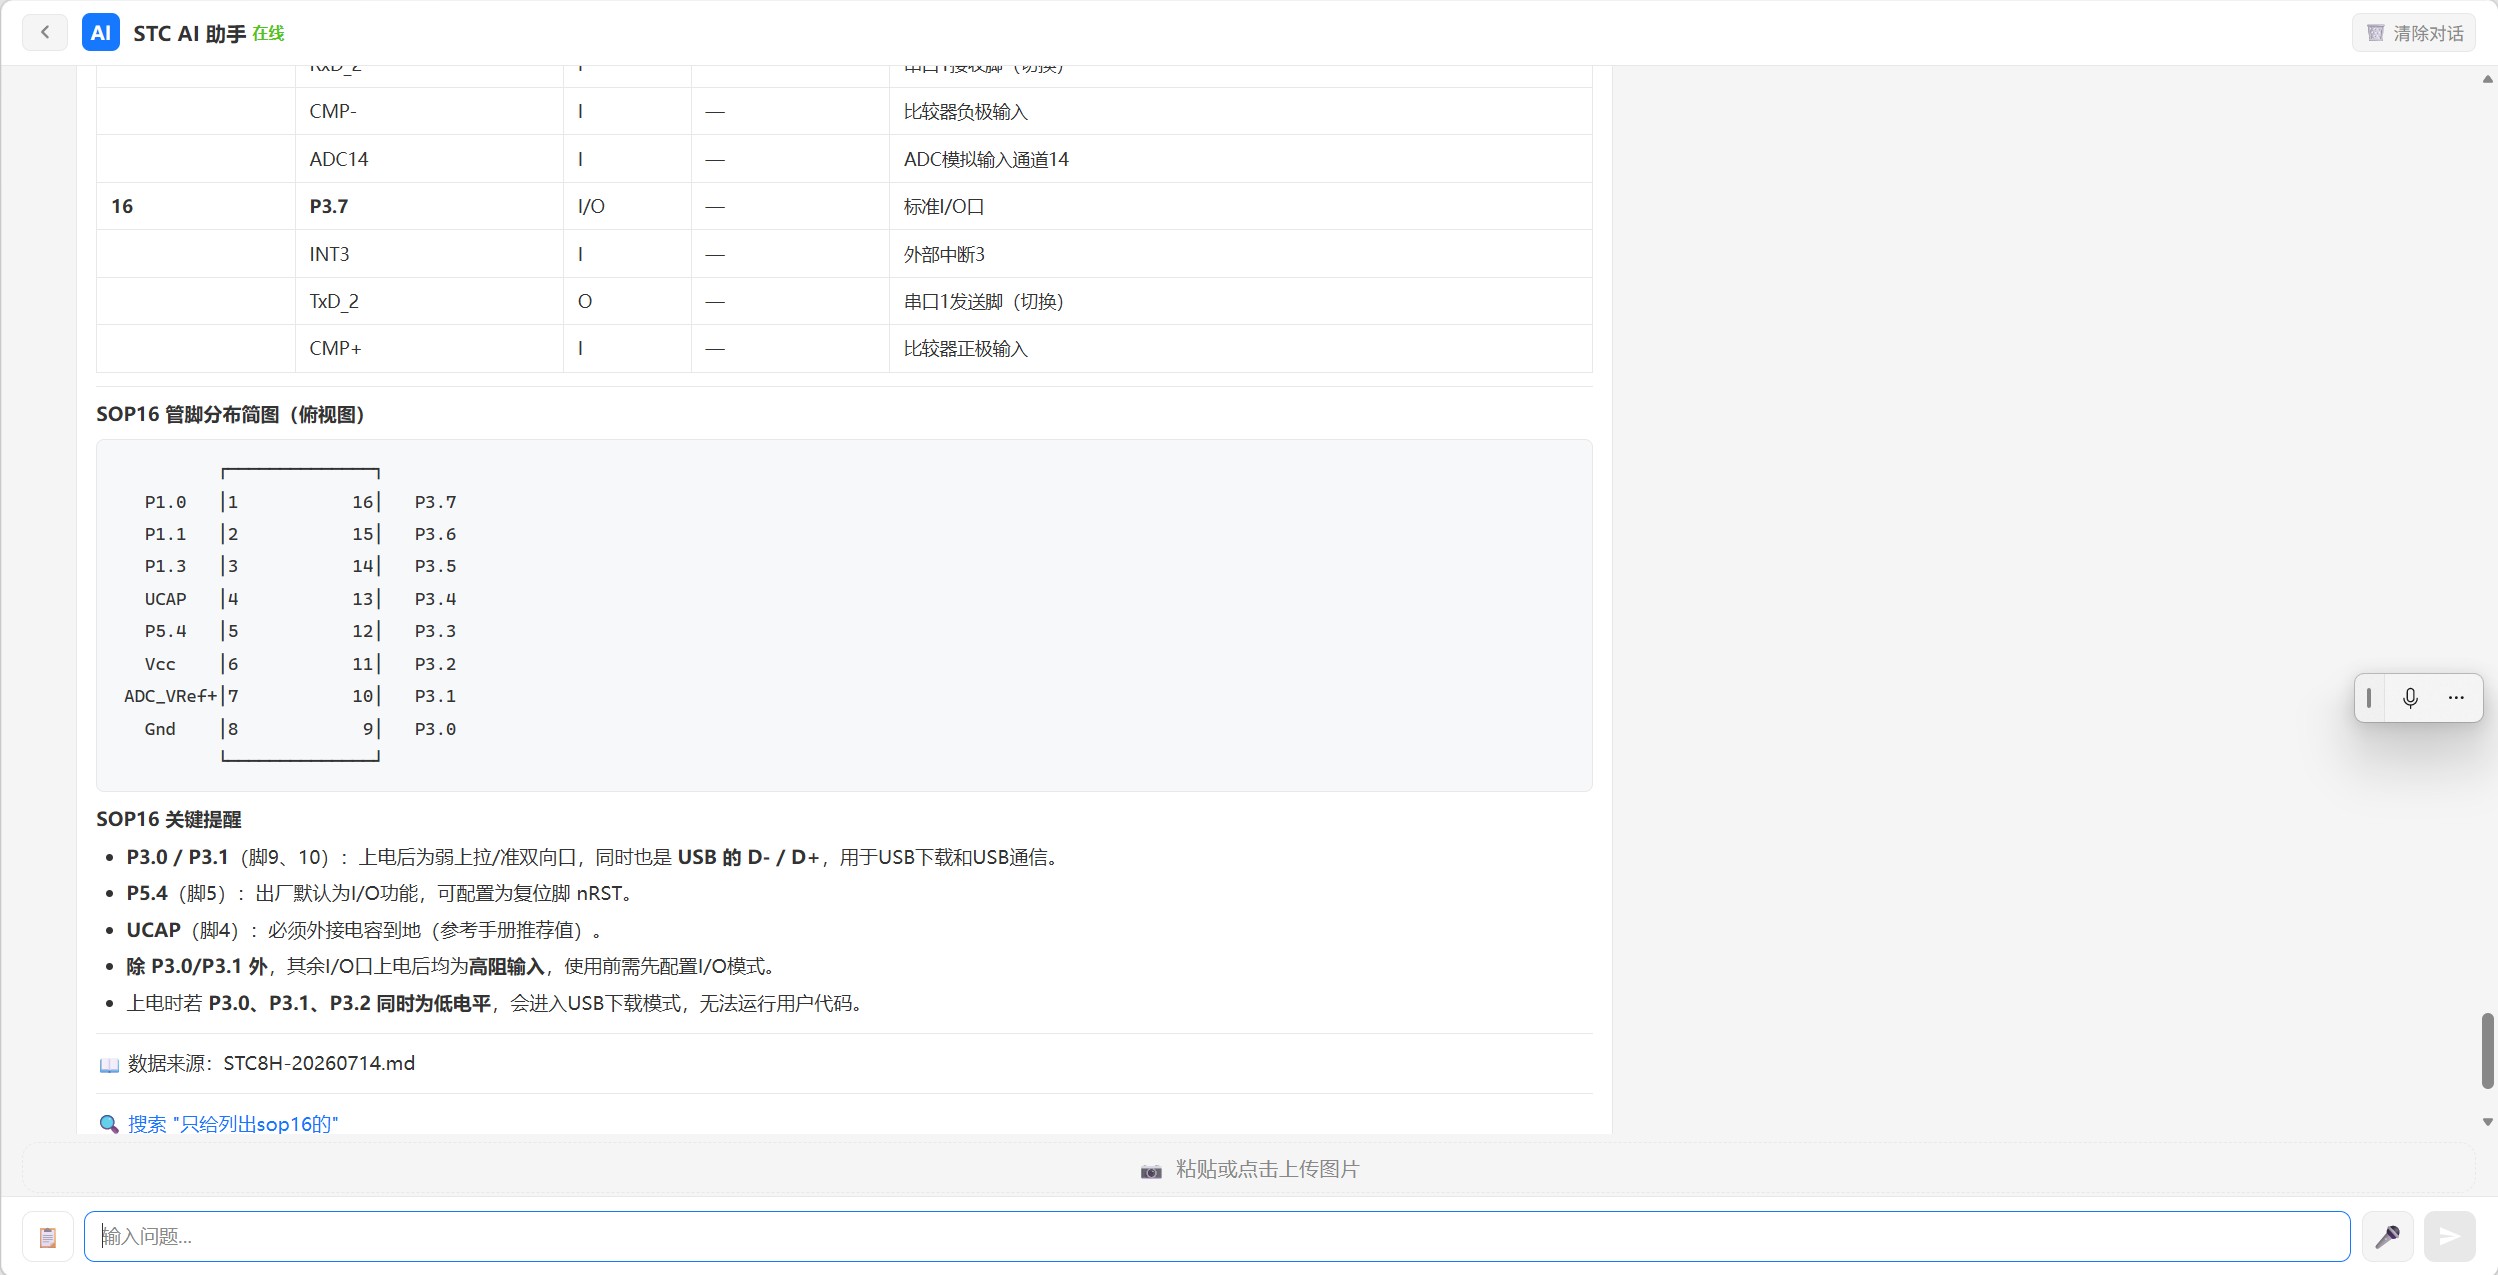
Task: Click the blue AI logo icon
Action: 101,33
